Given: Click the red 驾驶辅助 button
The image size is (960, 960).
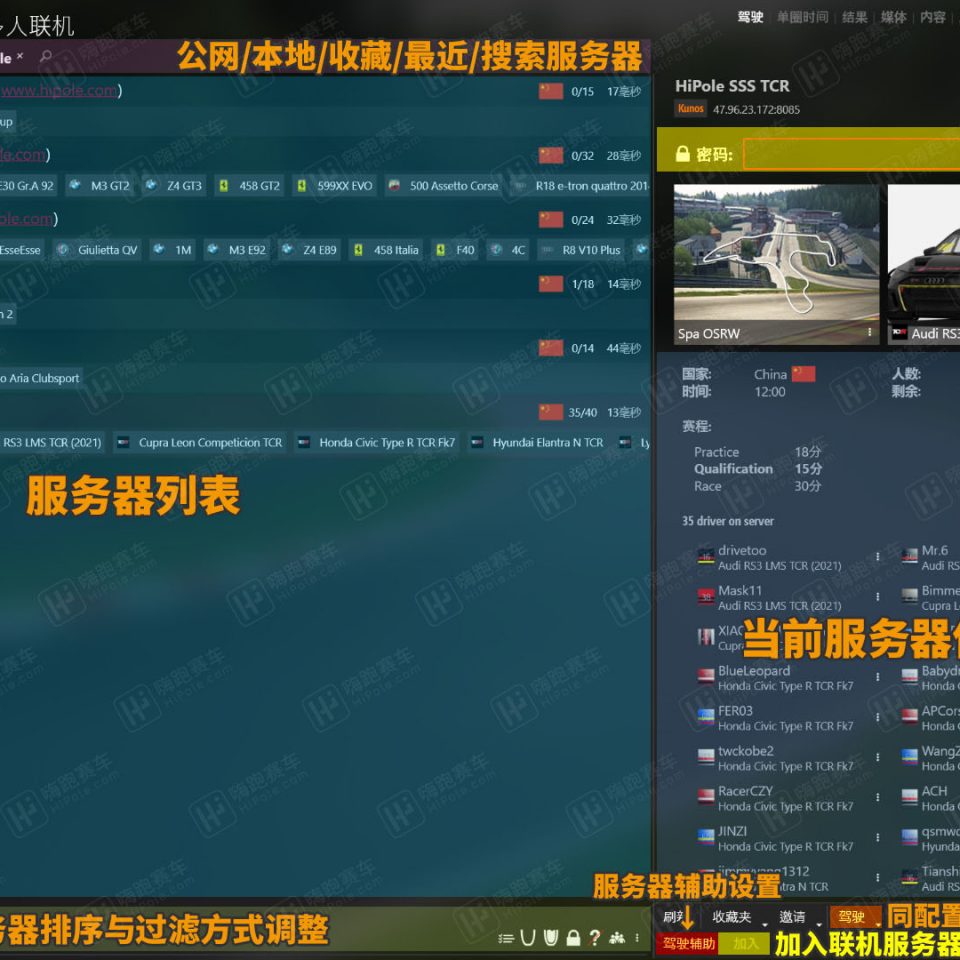Looking at the screenshot, I should coord(688,943).
